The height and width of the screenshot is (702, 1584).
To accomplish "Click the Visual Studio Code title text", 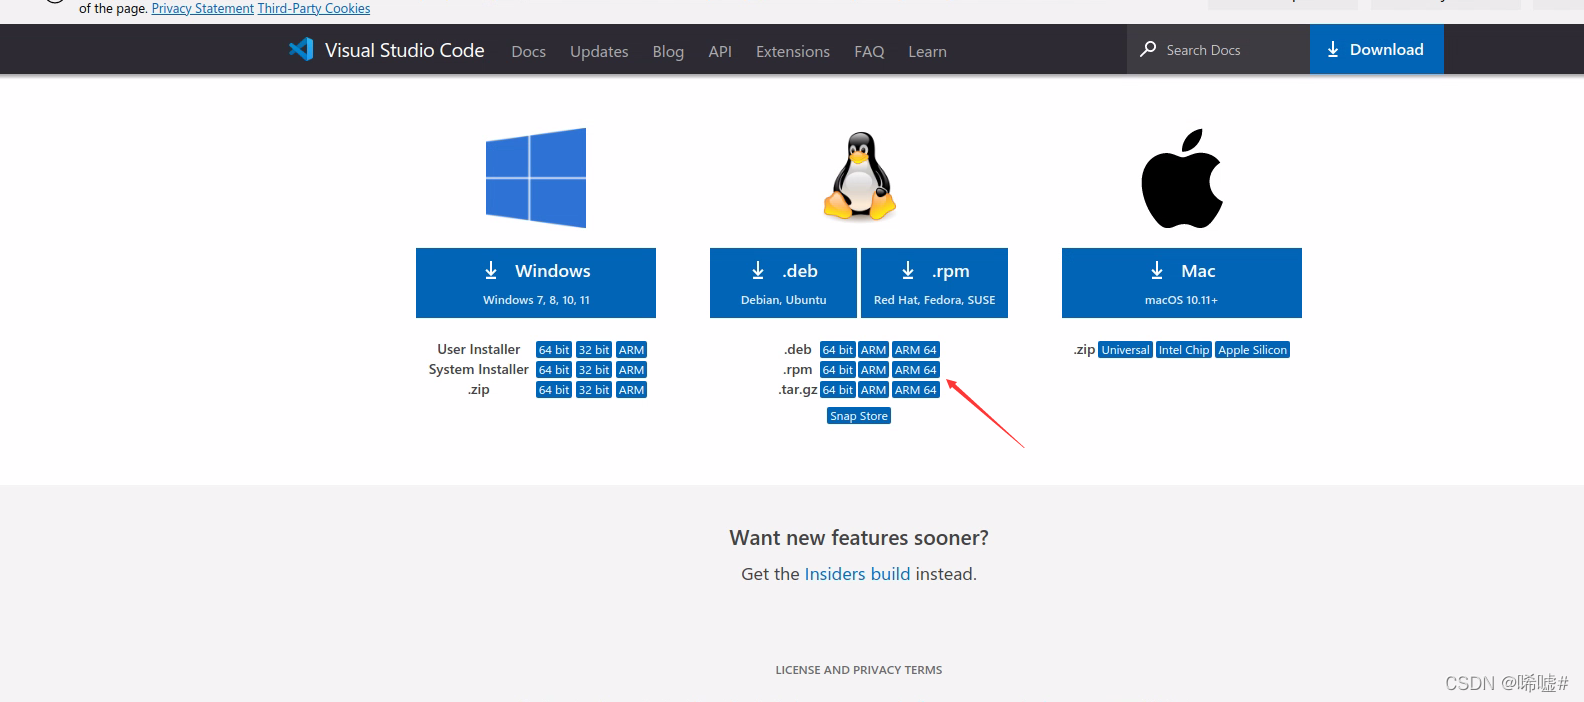I will point(404,50).
